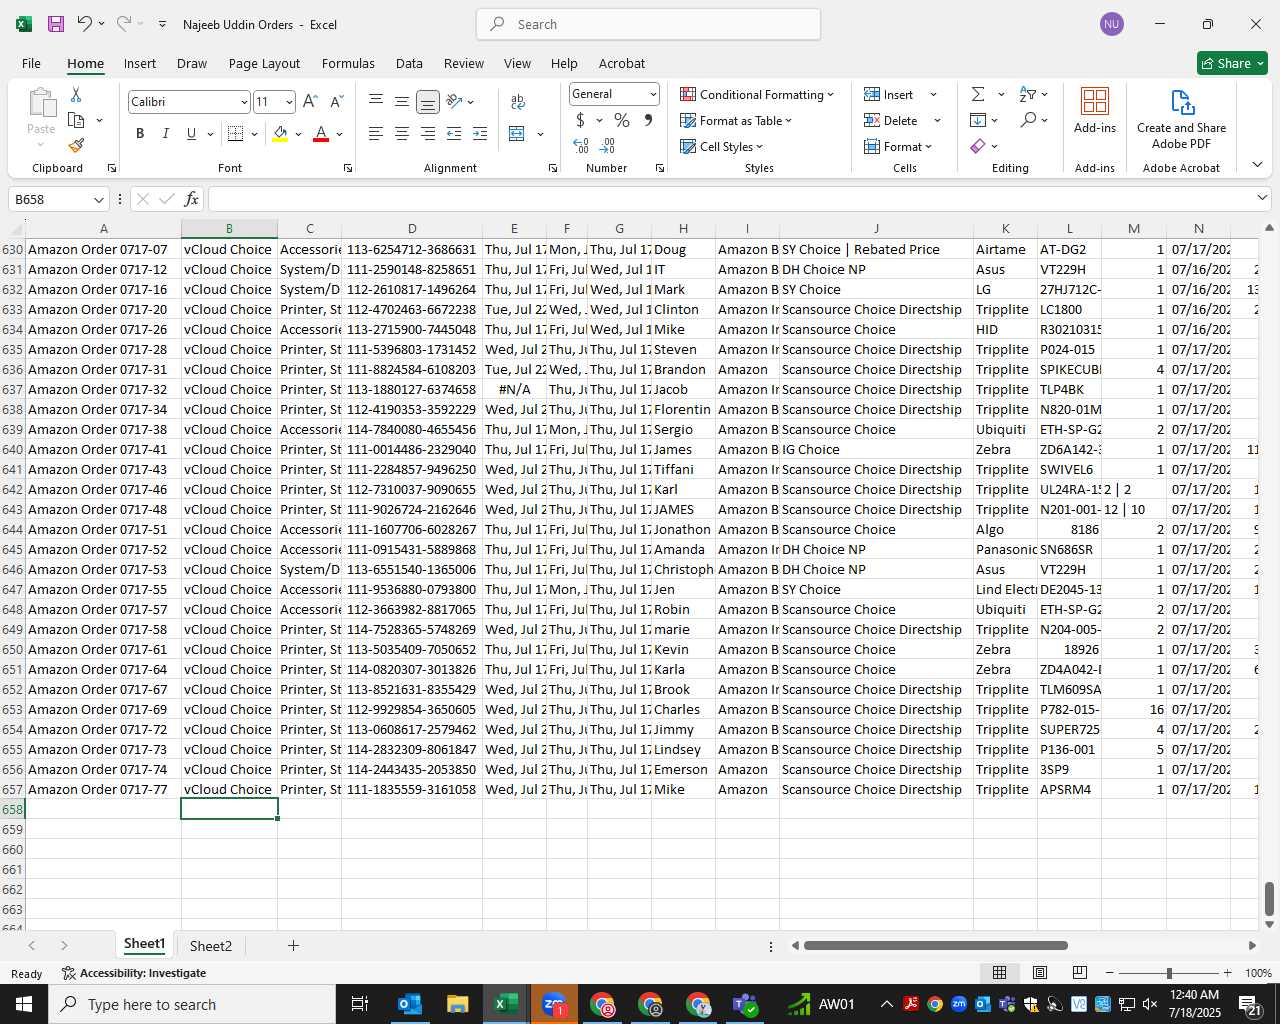Viewport: 1280px width, 1024px height.
Task: Click the zoom slider handle
Action: [x=1169, y=973]
